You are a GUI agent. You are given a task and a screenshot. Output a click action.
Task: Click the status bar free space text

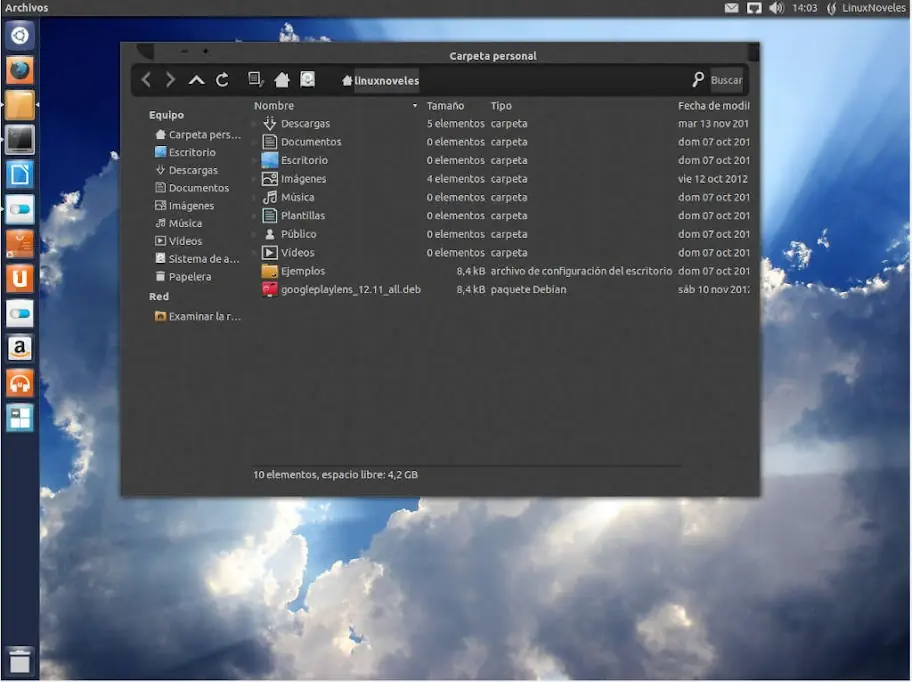point(335,475)
